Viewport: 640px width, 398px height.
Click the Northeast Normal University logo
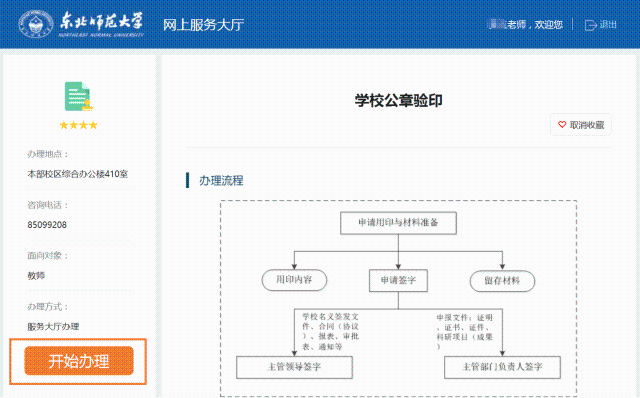(x=81, y=24)
